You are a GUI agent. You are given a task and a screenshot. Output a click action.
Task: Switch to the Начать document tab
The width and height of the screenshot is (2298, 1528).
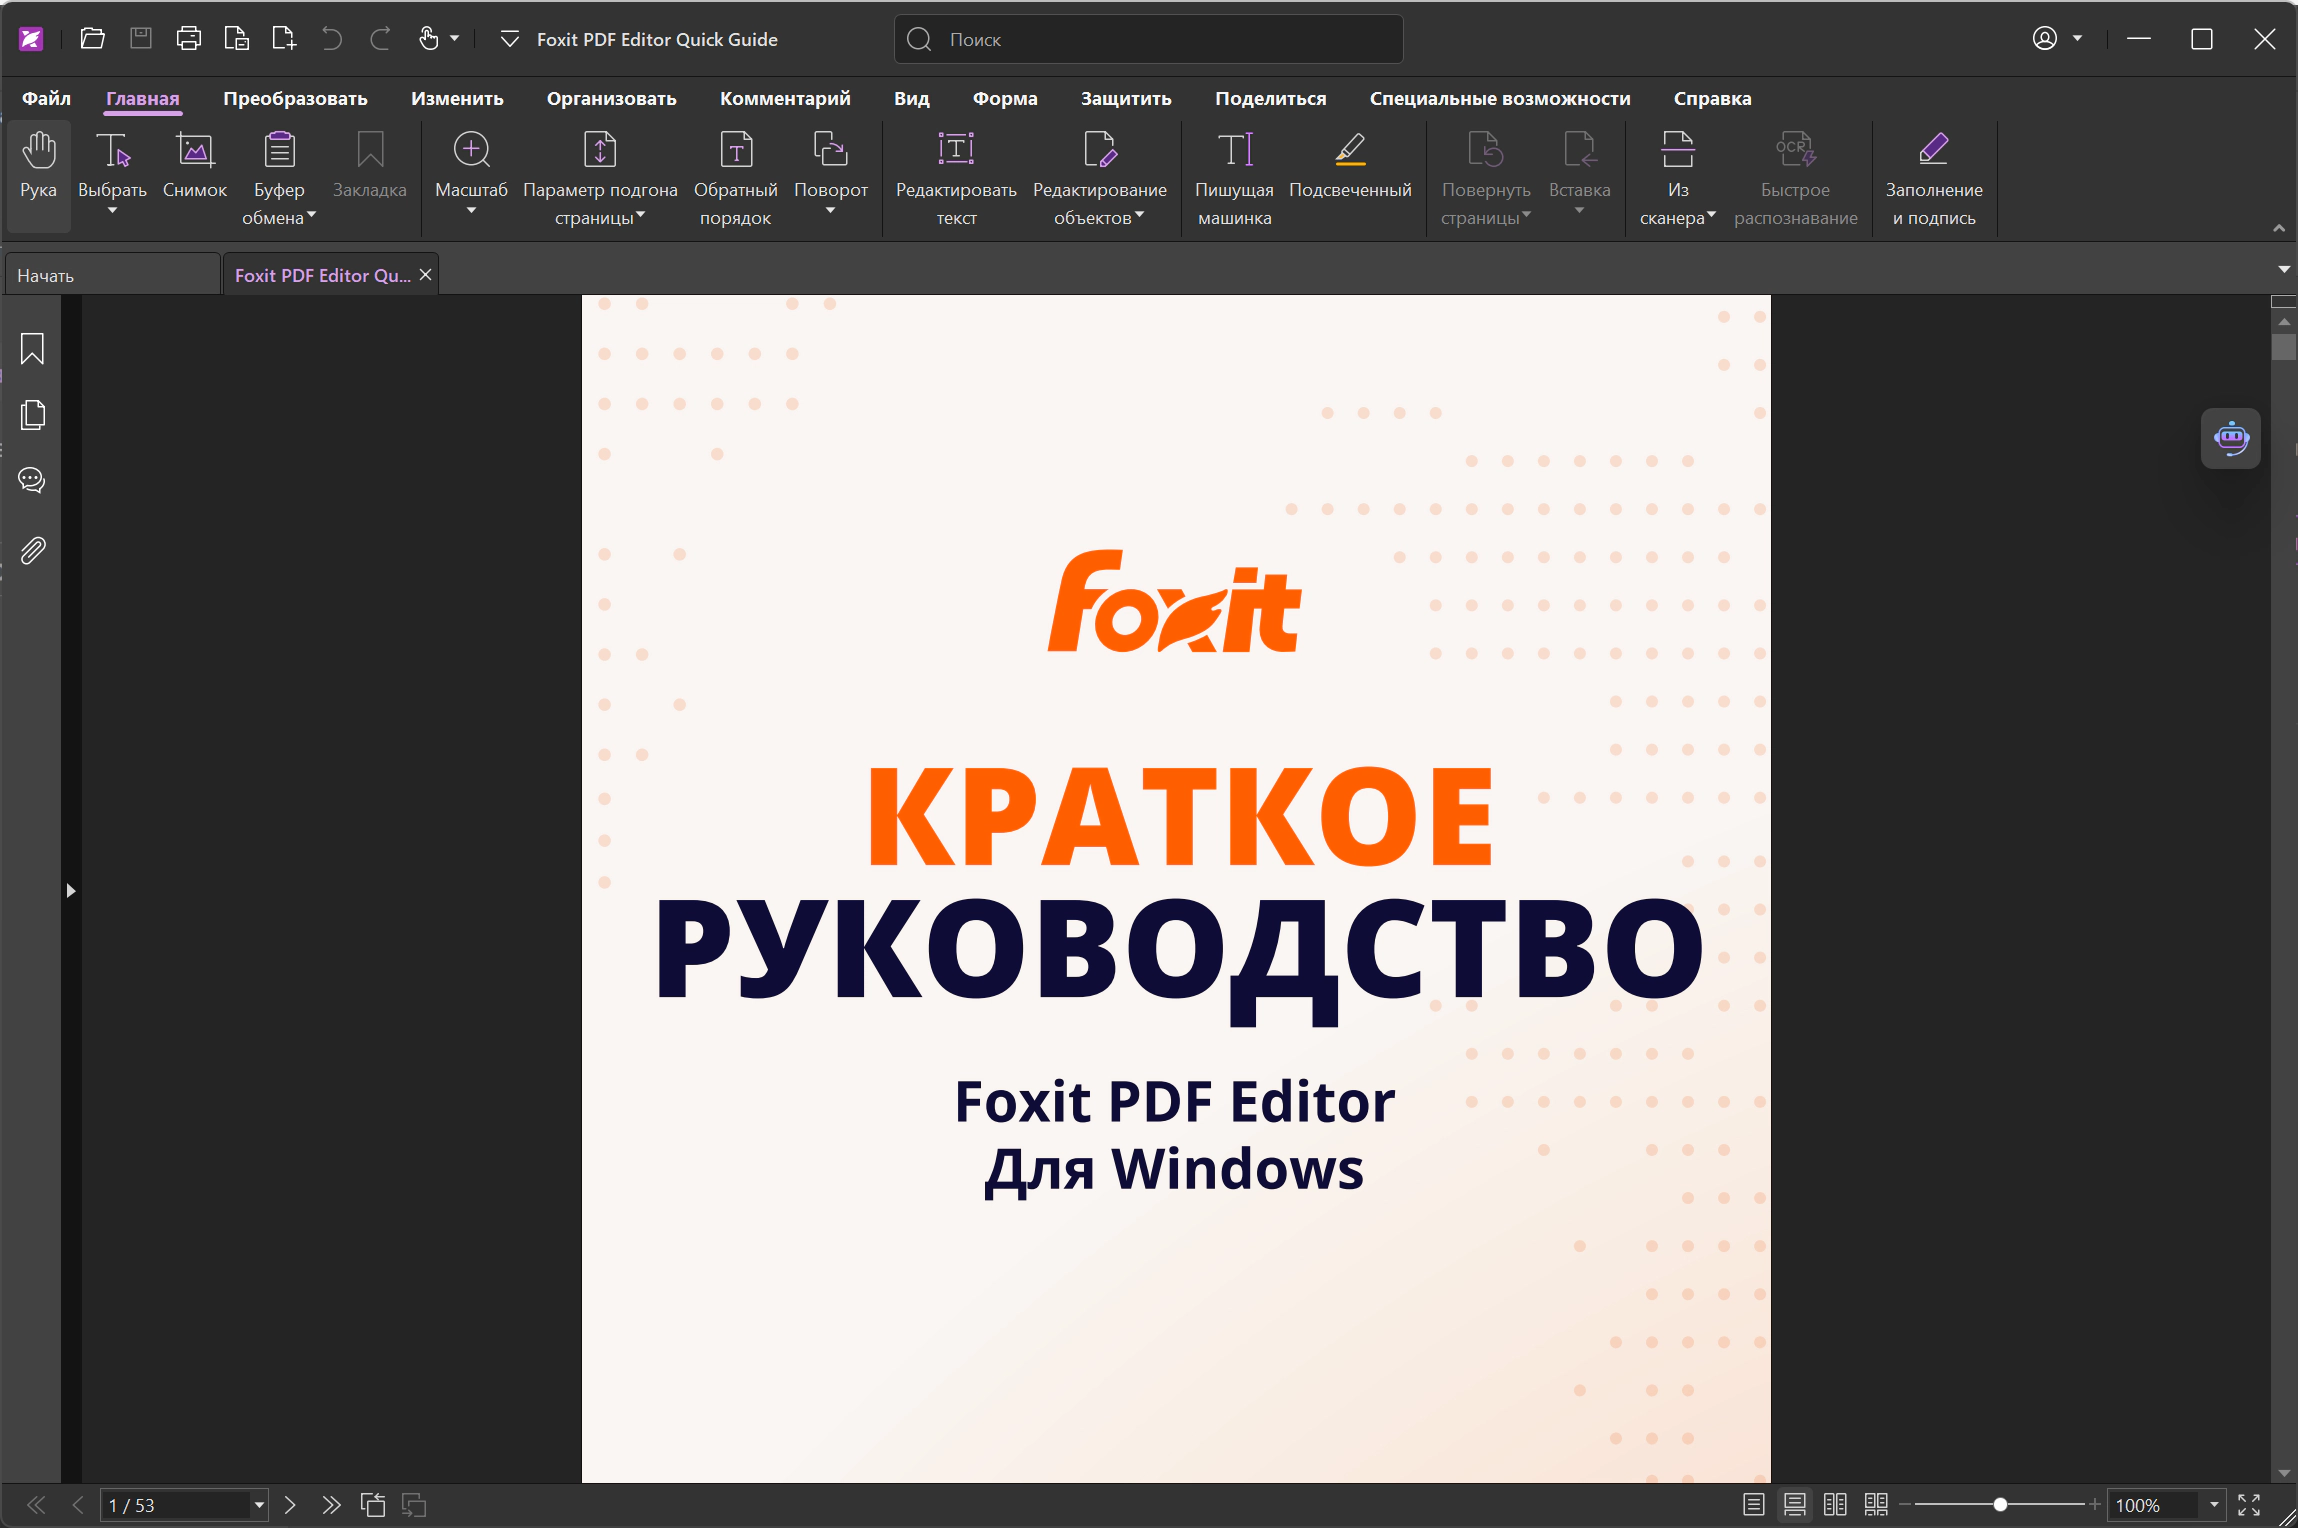coord(112,275)
